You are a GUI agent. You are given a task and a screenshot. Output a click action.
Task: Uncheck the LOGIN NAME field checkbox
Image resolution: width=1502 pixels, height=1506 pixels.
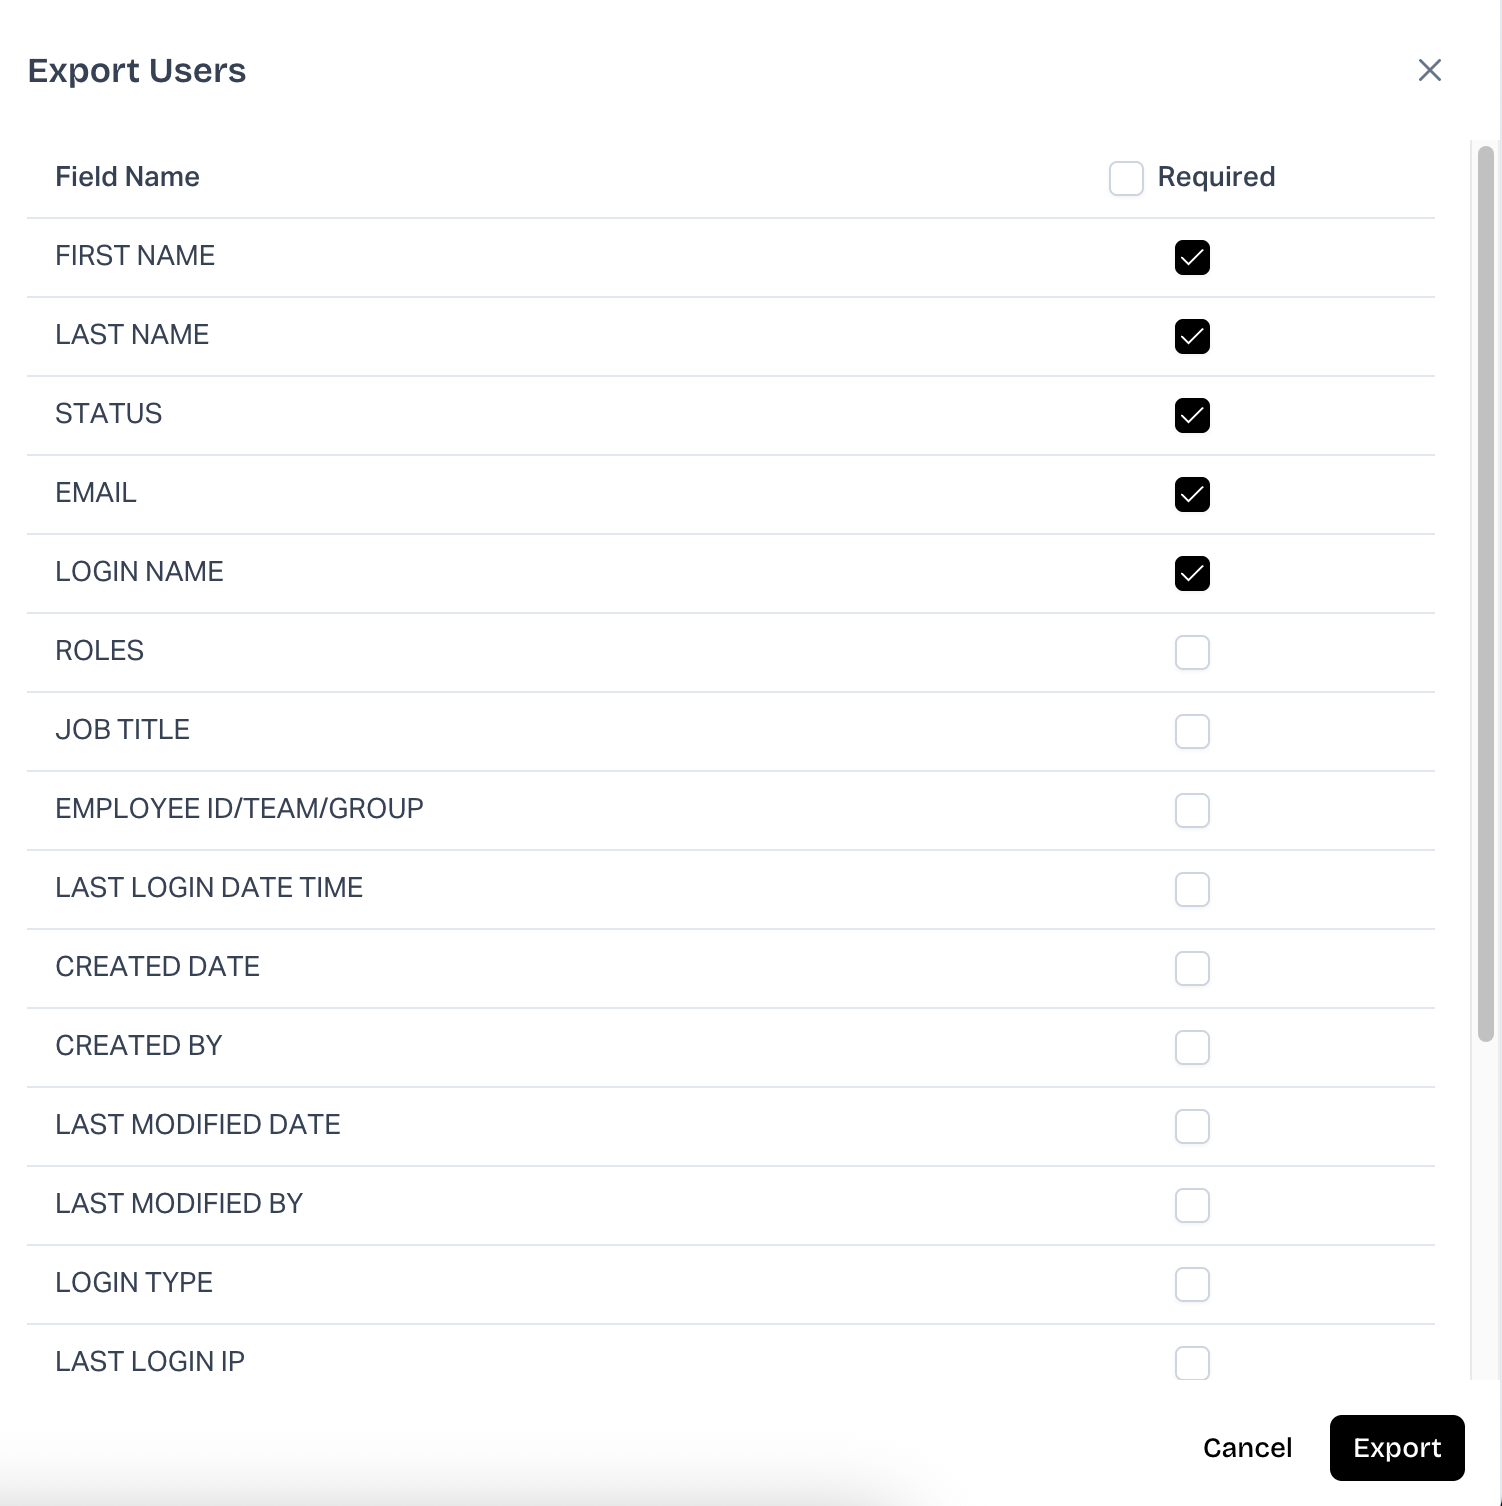pyautogui.click(x=1192, y=573)
